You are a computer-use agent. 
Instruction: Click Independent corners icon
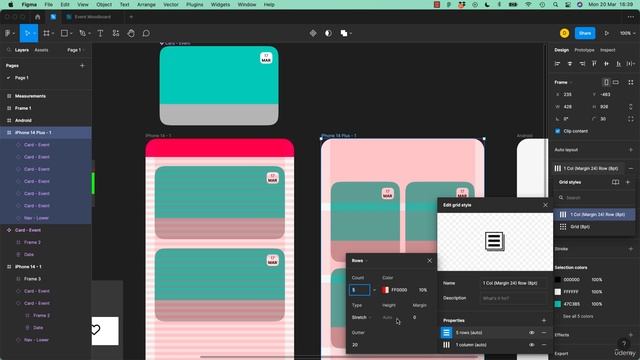coord(631,119)
